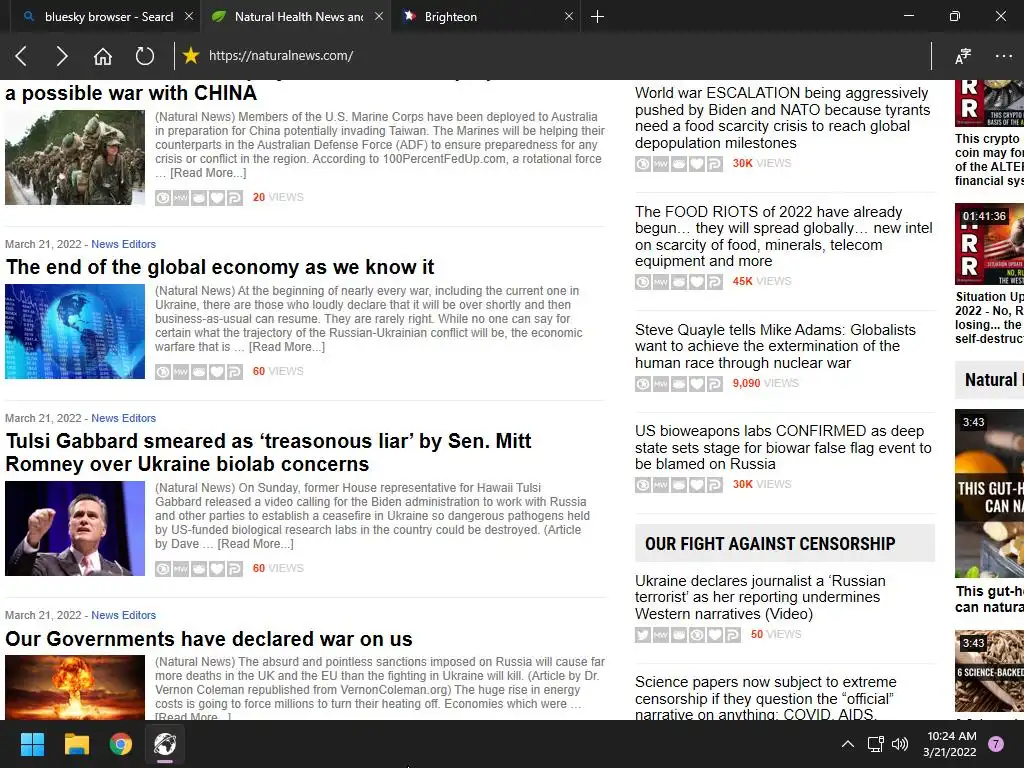1024x768 pixels.
Task: Open 'Our Governments have declared war on us'
Action: click(209, 639)
